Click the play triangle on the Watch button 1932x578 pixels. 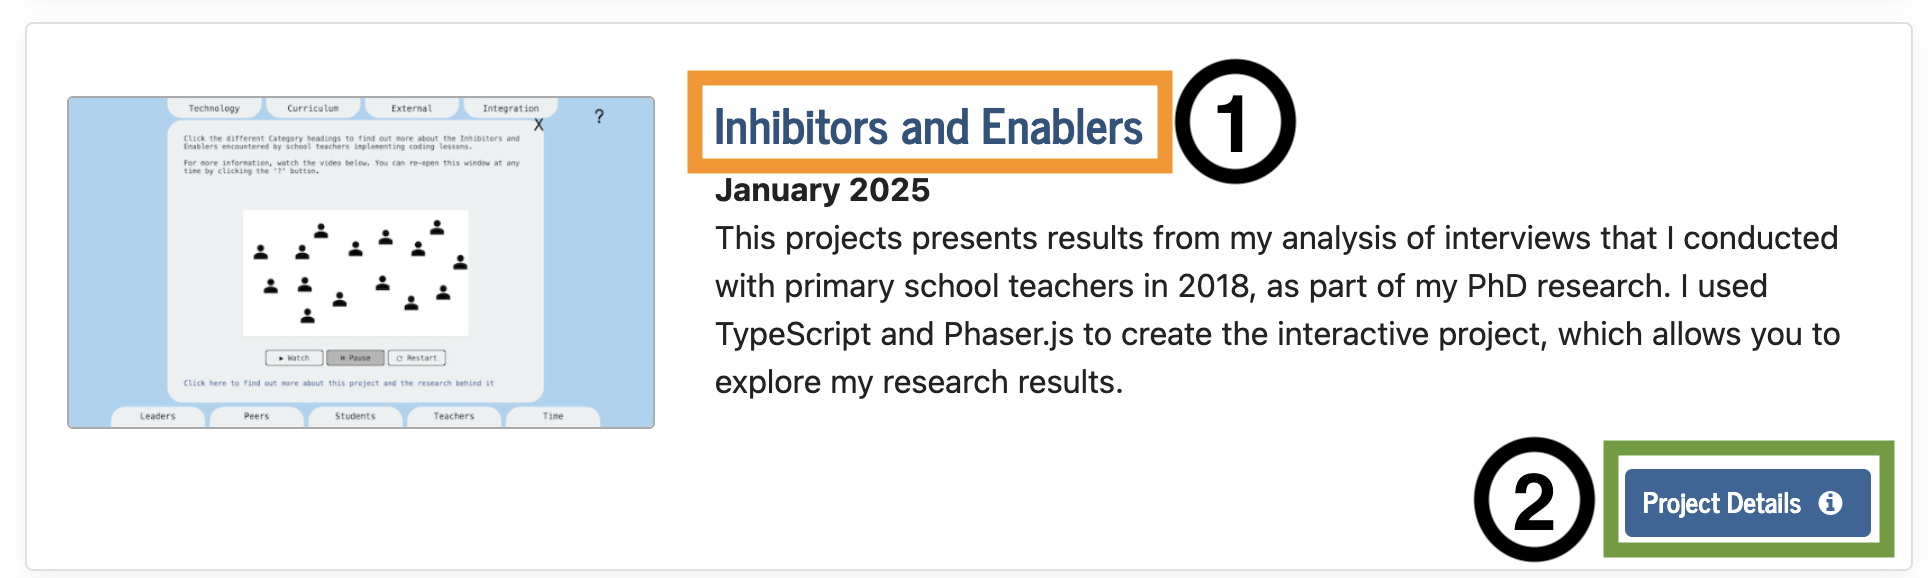(281, 358)
